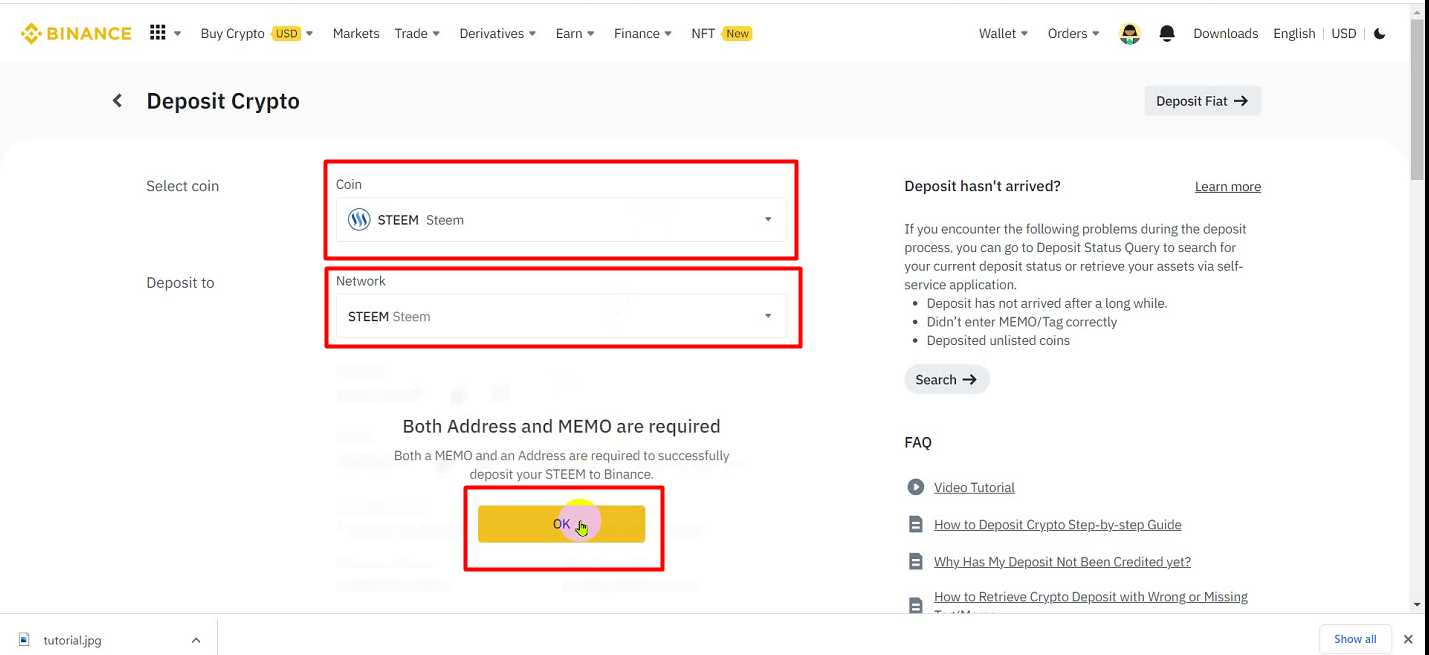Open the Wallet dropdown
Viewport: 1429px width, 655px height.
point(1004,33)
